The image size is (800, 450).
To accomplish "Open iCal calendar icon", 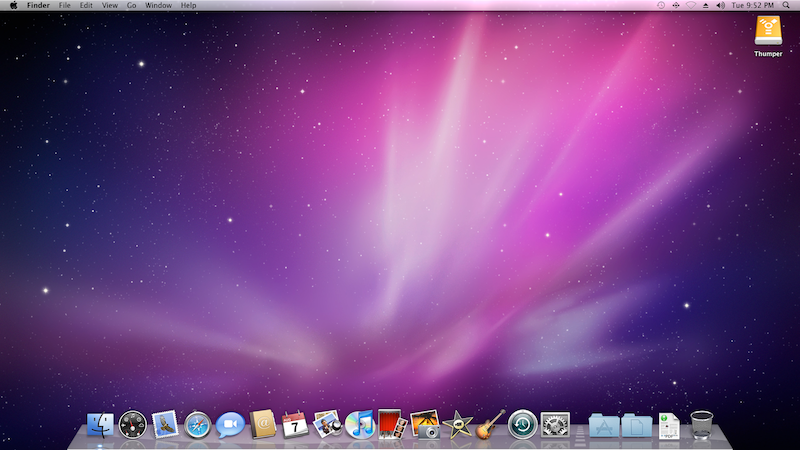I will pyautogui.click(x=295, y=425).
